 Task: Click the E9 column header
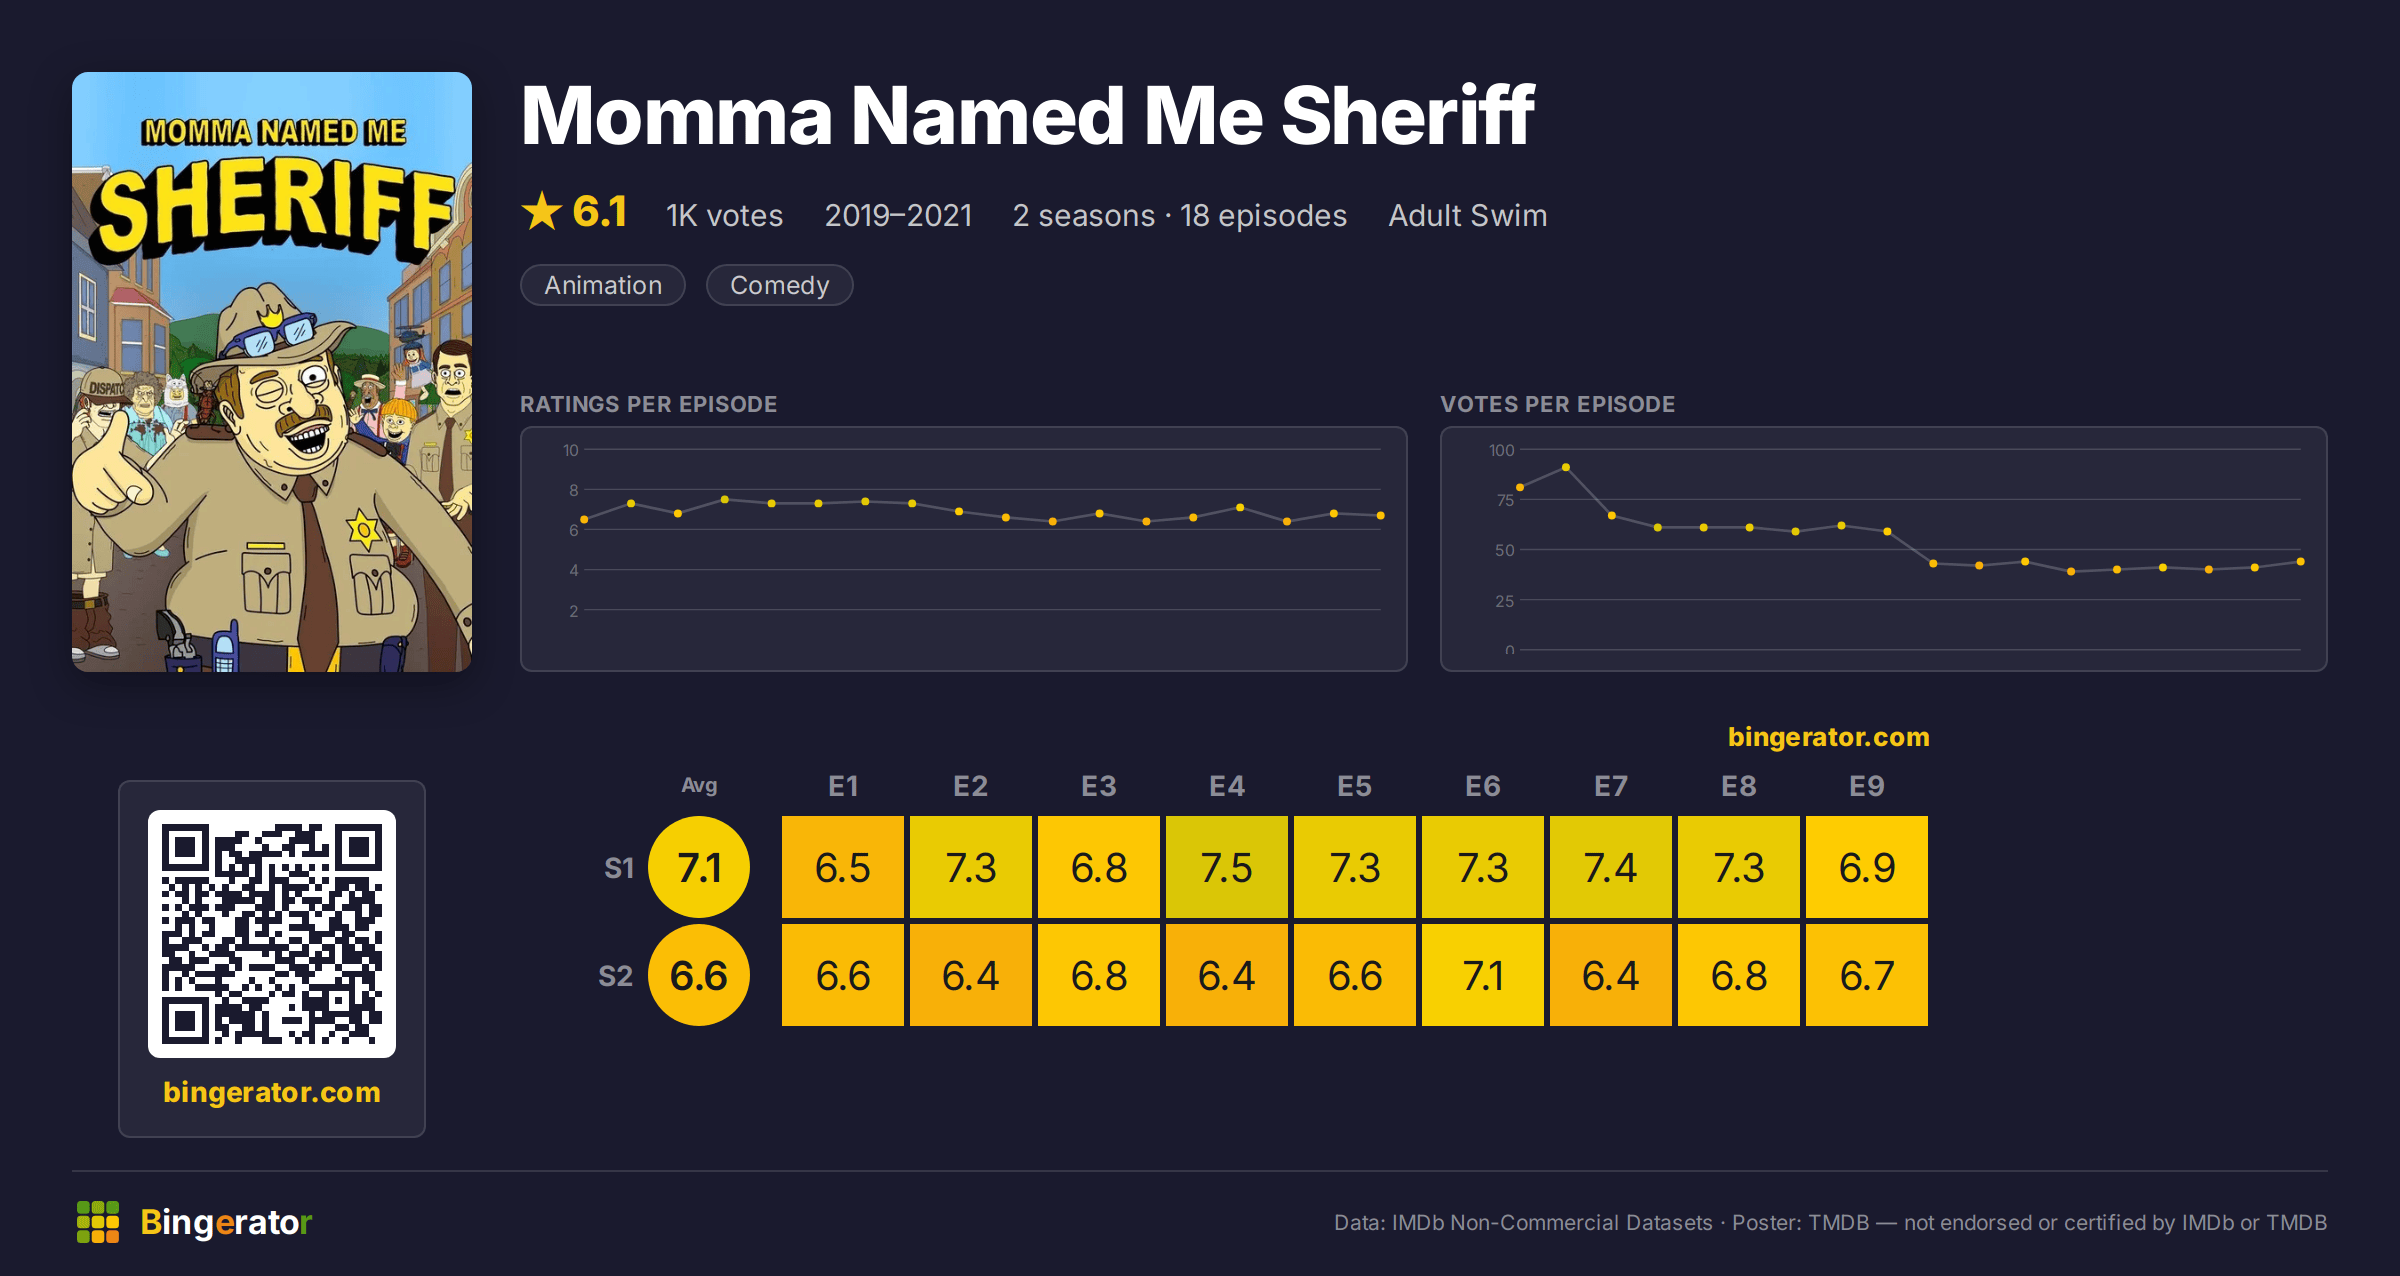(x=1867, y=786)
